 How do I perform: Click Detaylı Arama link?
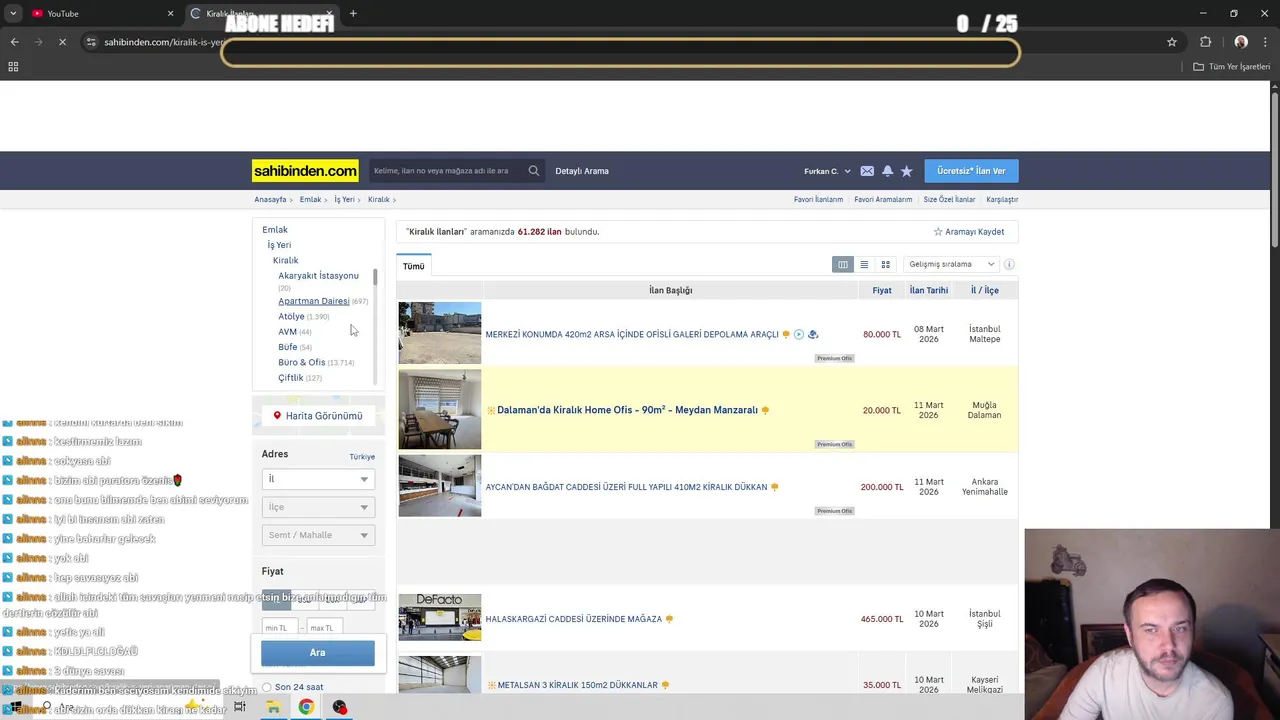[582, 171]
